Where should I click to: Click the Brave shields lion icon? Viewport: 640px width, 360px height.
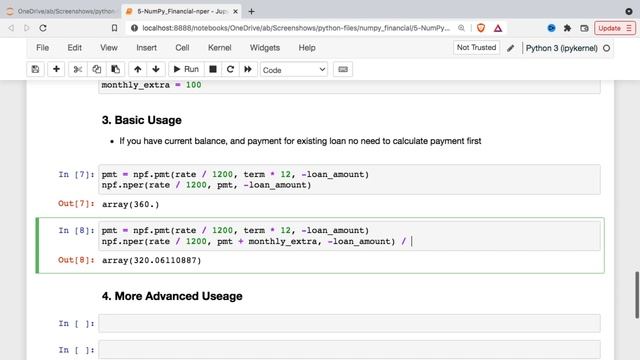coord(481,28)
